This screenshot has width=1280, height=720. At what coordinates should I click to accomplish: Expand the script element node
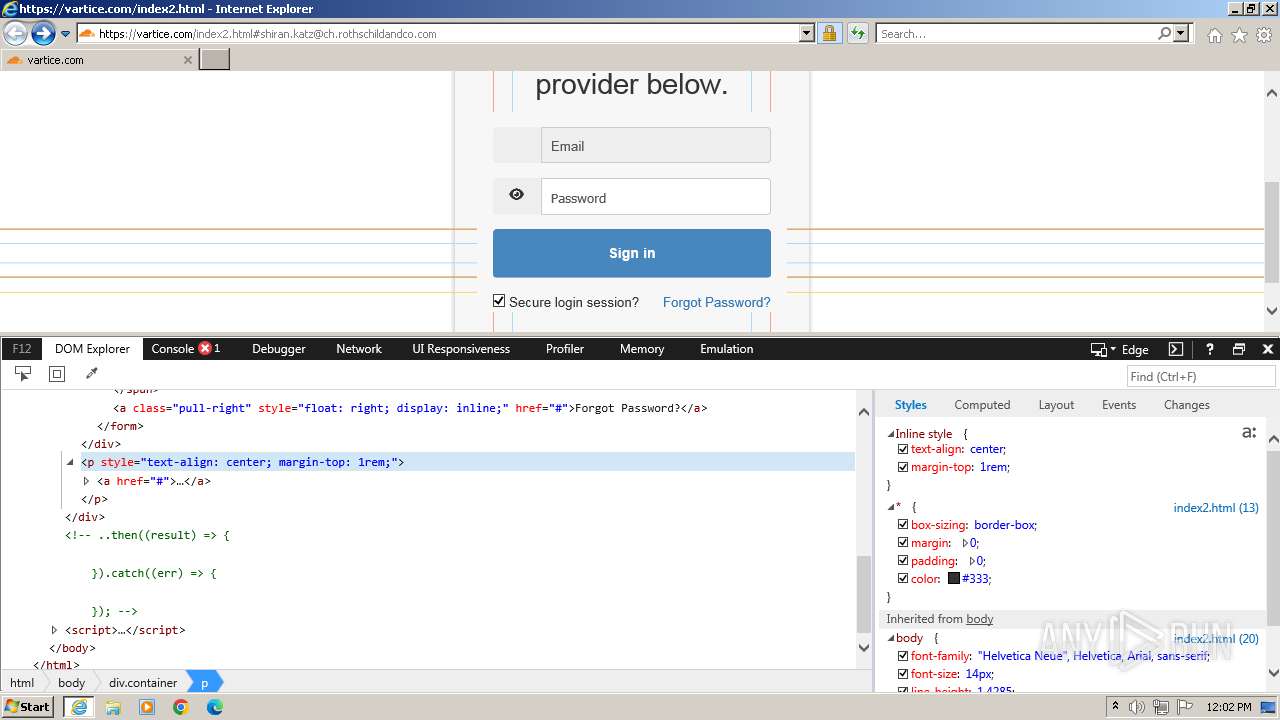pos(54,630)
